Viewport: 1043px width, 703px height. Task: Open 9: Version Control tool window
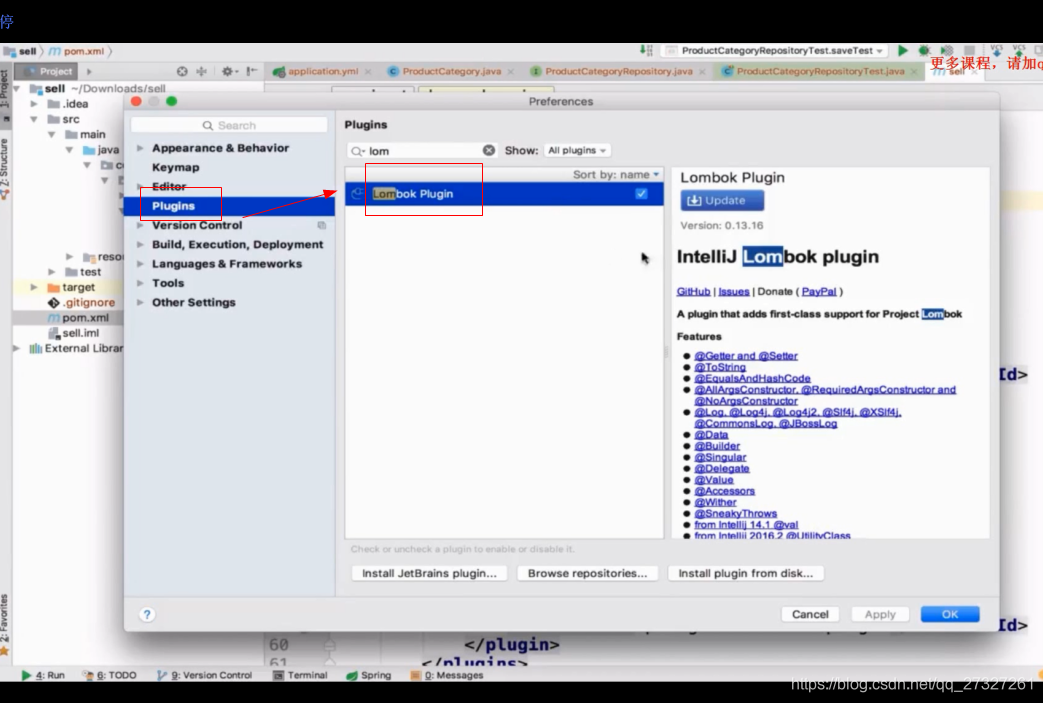click(x=204, y=675)
